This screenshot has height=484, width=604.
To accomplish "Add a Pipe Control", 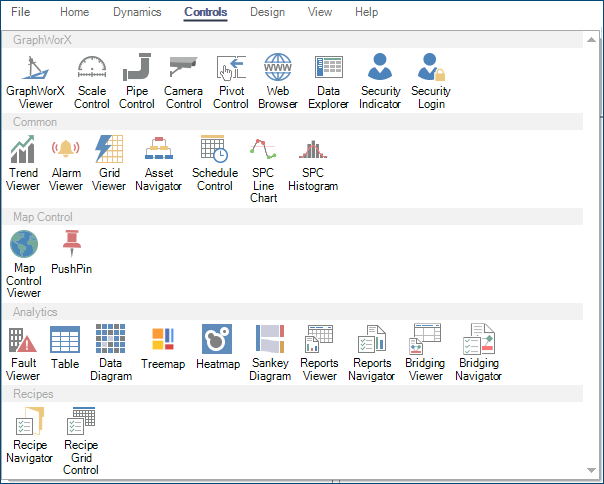I will pyautogui.click(x=137, y=80).
